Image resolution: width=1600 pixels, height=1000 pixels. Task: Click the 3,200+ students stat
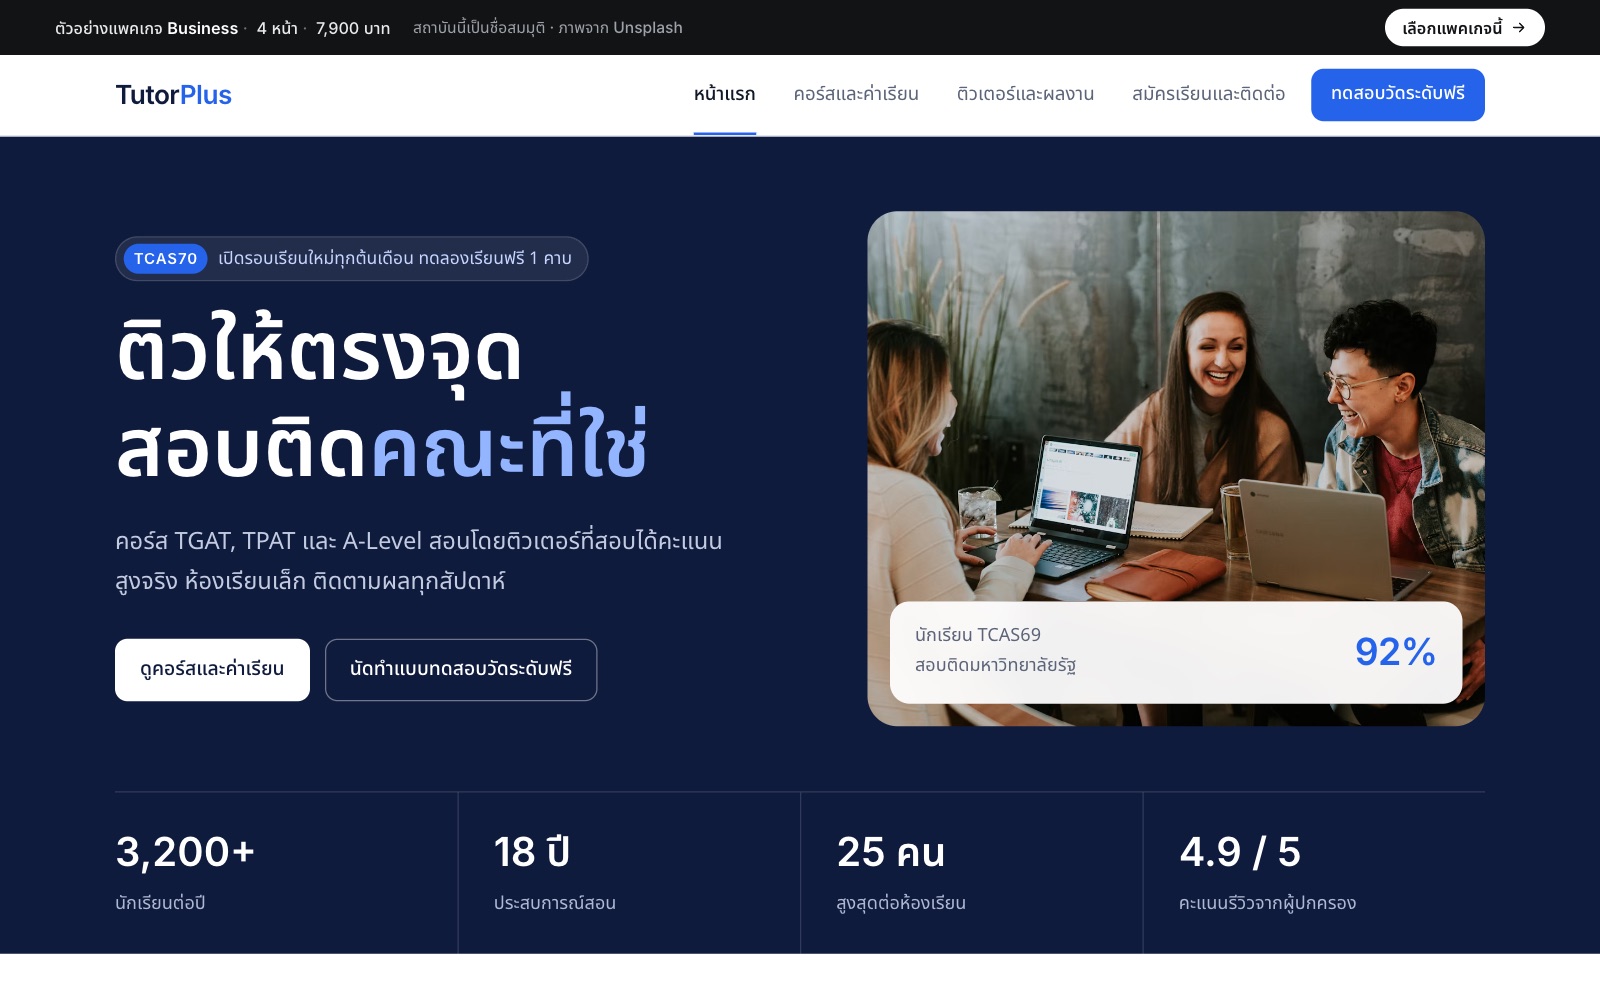185,852
